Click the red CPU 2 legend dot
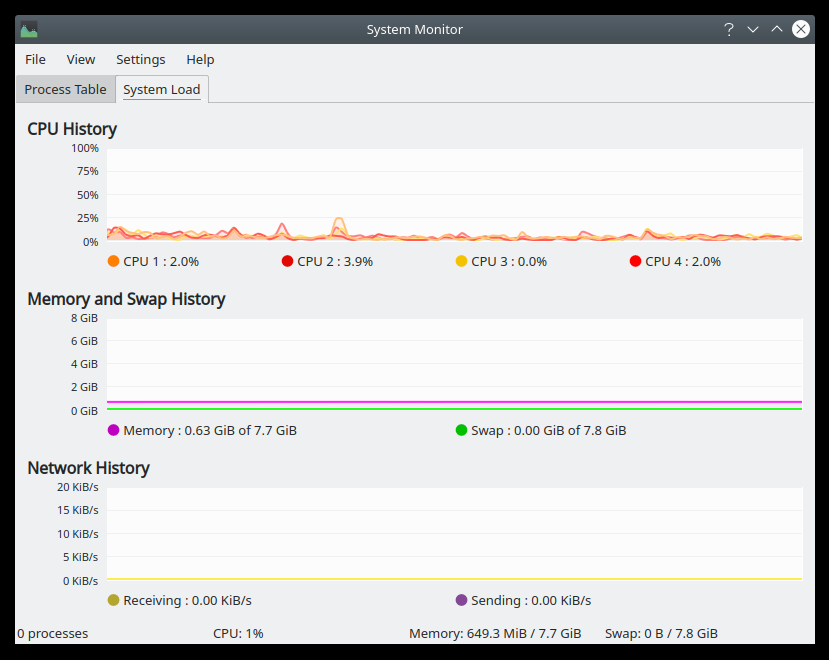The image size is (829, 660). (286, 261)
